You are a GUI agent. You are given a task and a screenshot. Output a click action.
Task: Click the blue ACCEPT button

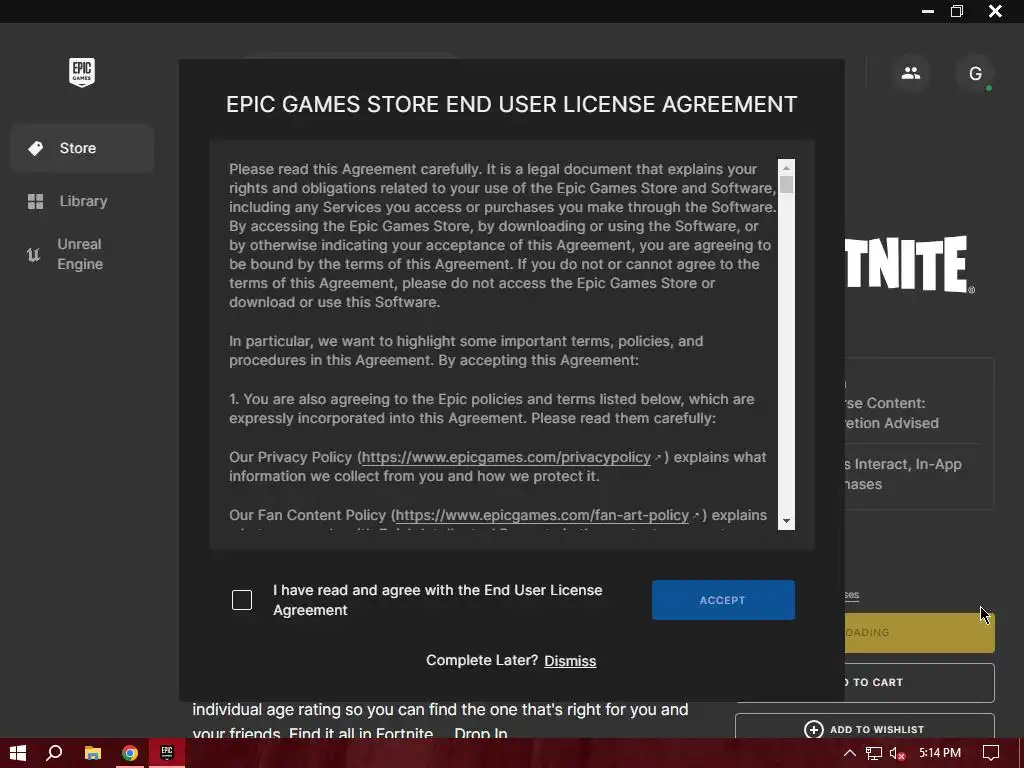tap(723, 600)
